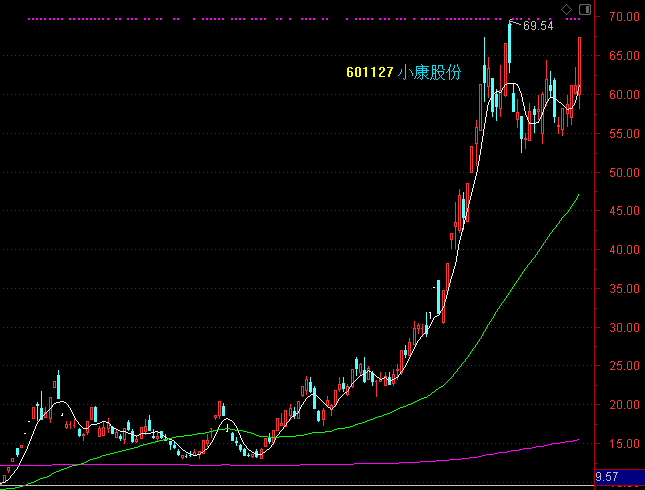The image size is (645, 490).
Task: Select the stock code 601127
Action: click(x=370, y=72)
